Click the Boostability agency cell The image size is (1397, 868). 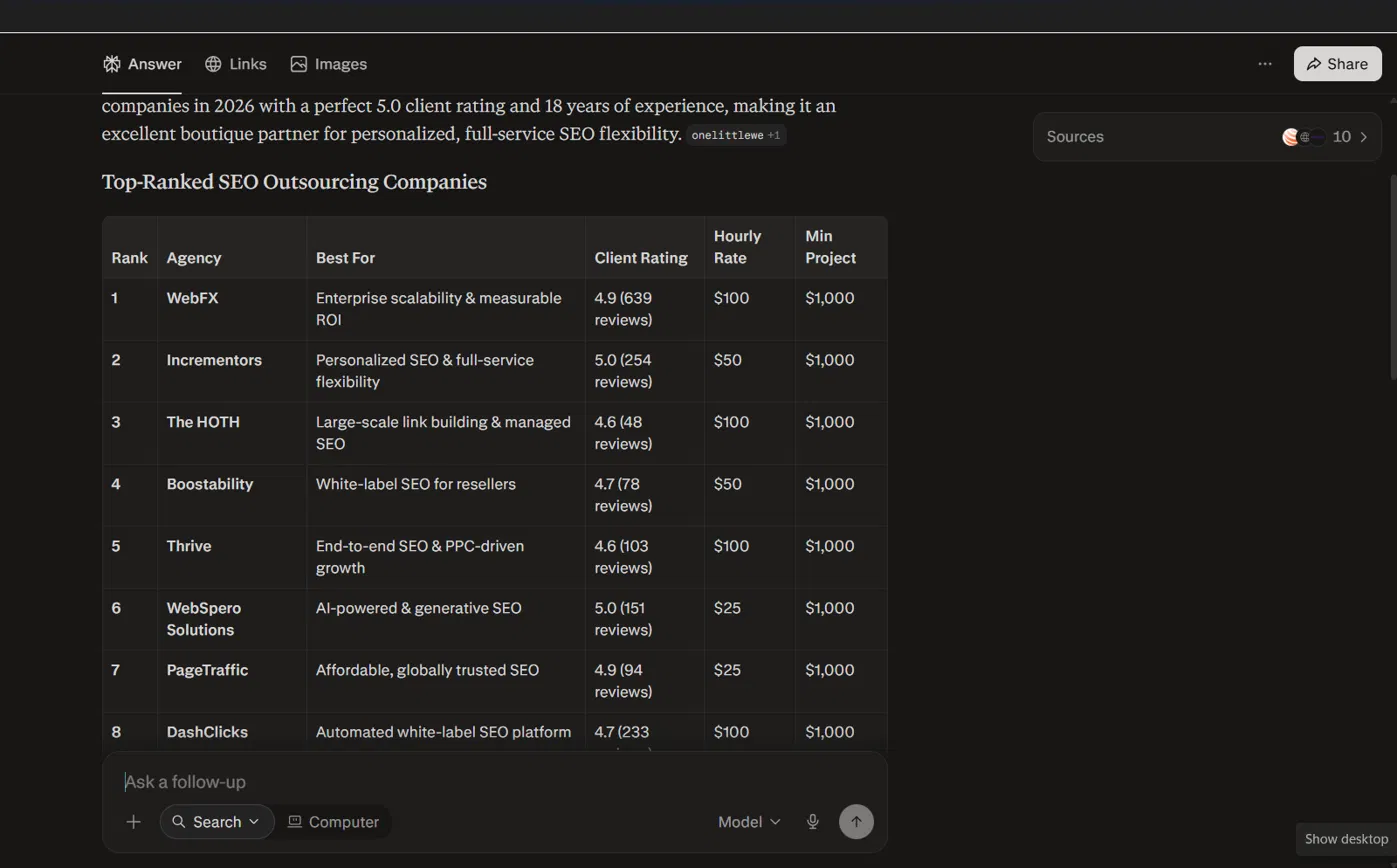point(232,495)
